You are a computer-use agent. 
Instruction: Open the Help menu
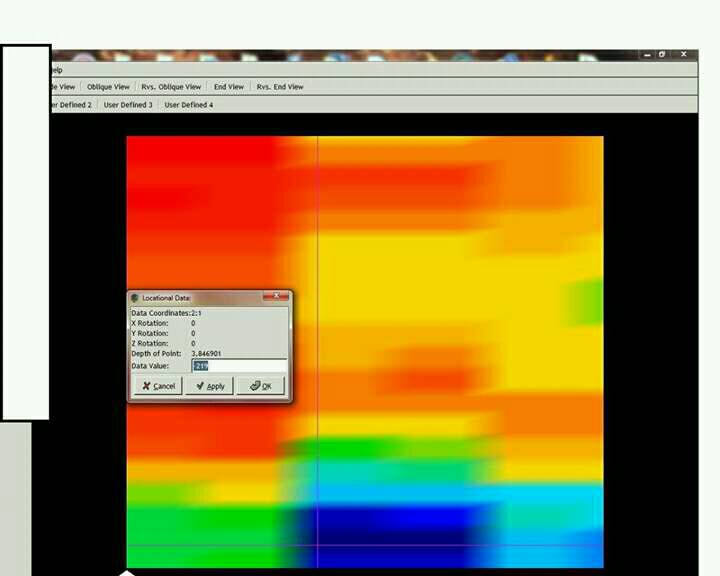coord(56,70)
